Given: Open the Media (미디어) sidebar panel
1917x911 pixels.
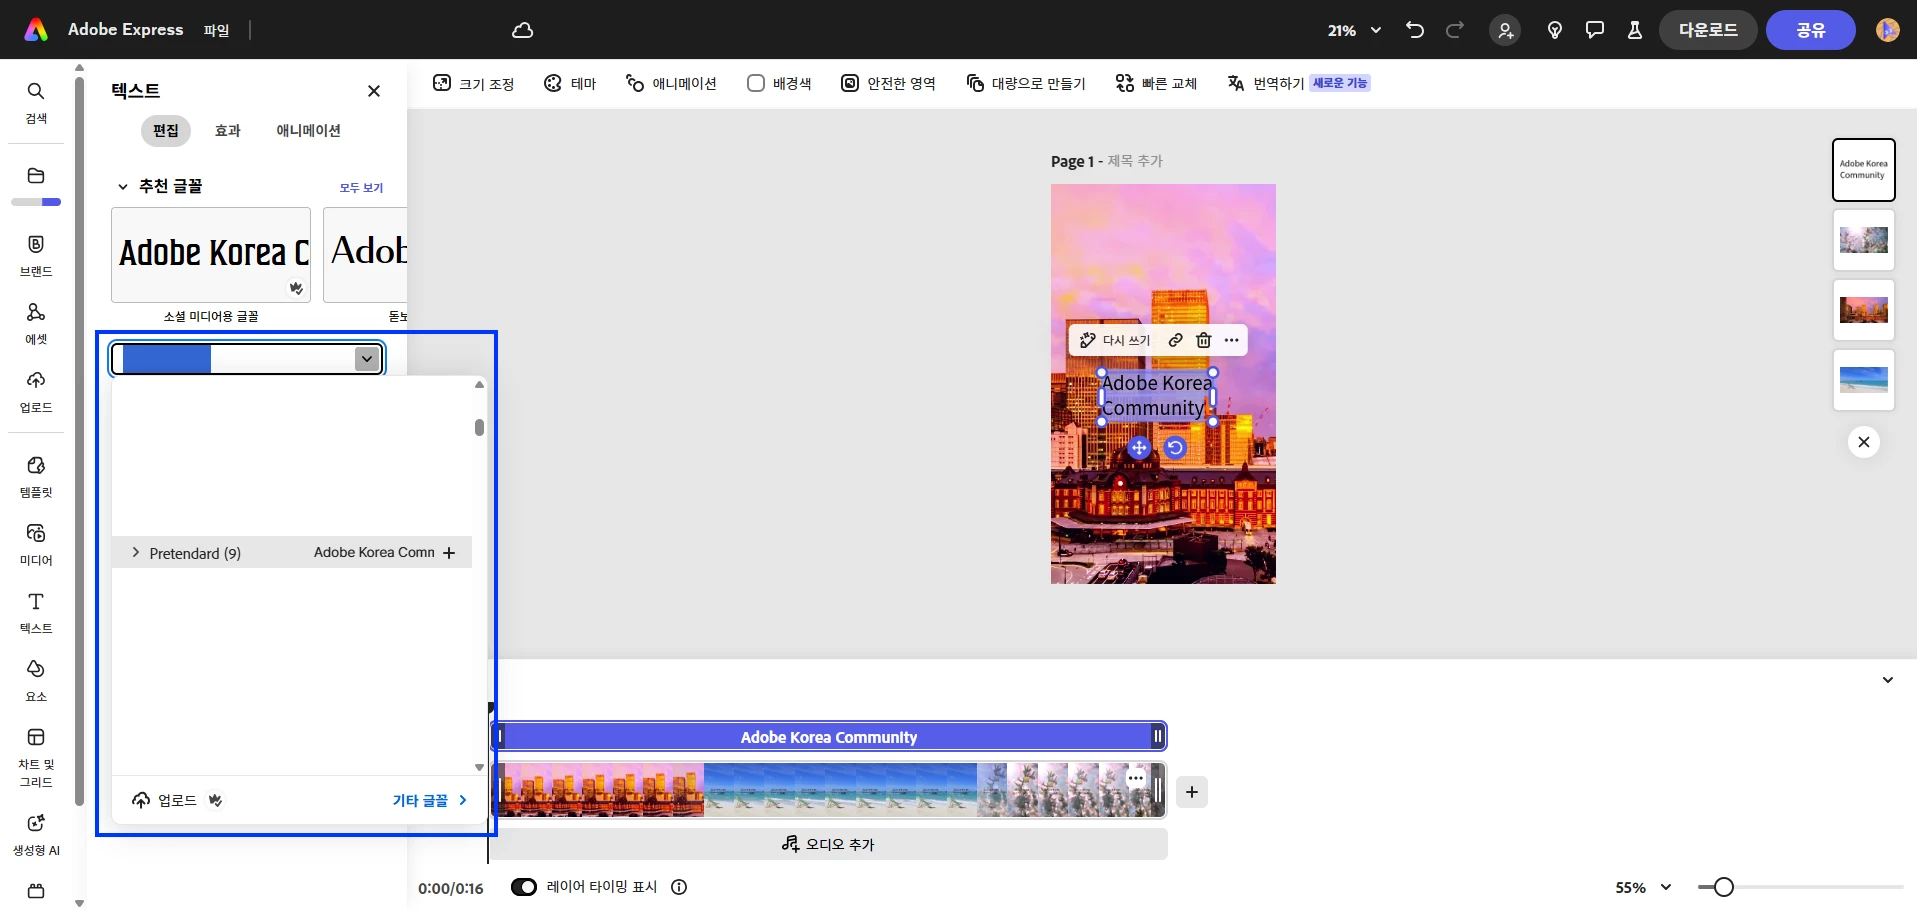Looking at the screenshot, I should [x=36, y=544].
